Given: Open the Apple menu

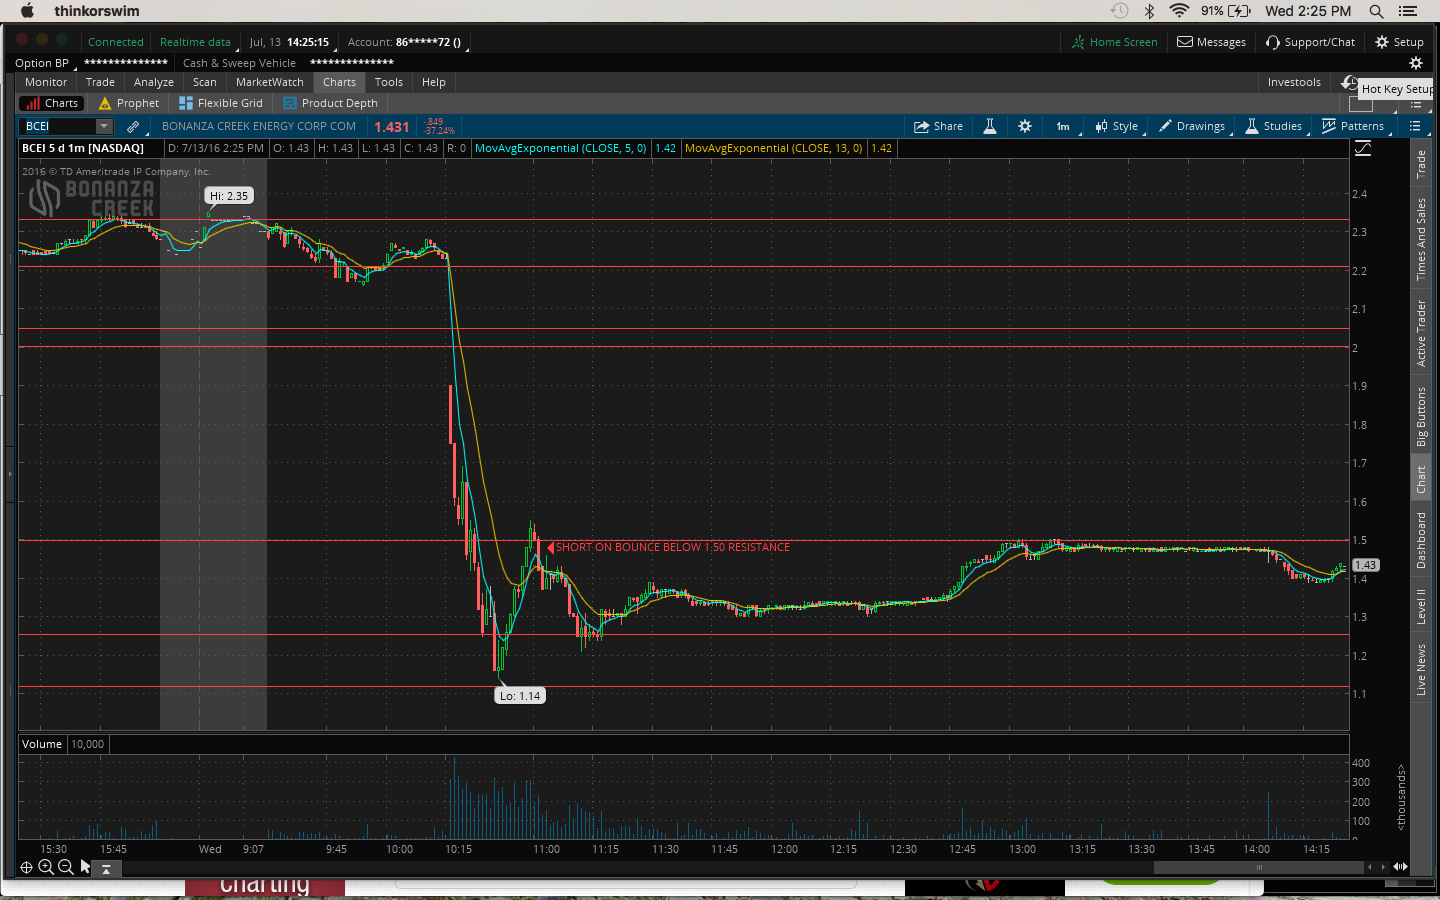Looking at the screenshot, I should (x=27, y=11).
